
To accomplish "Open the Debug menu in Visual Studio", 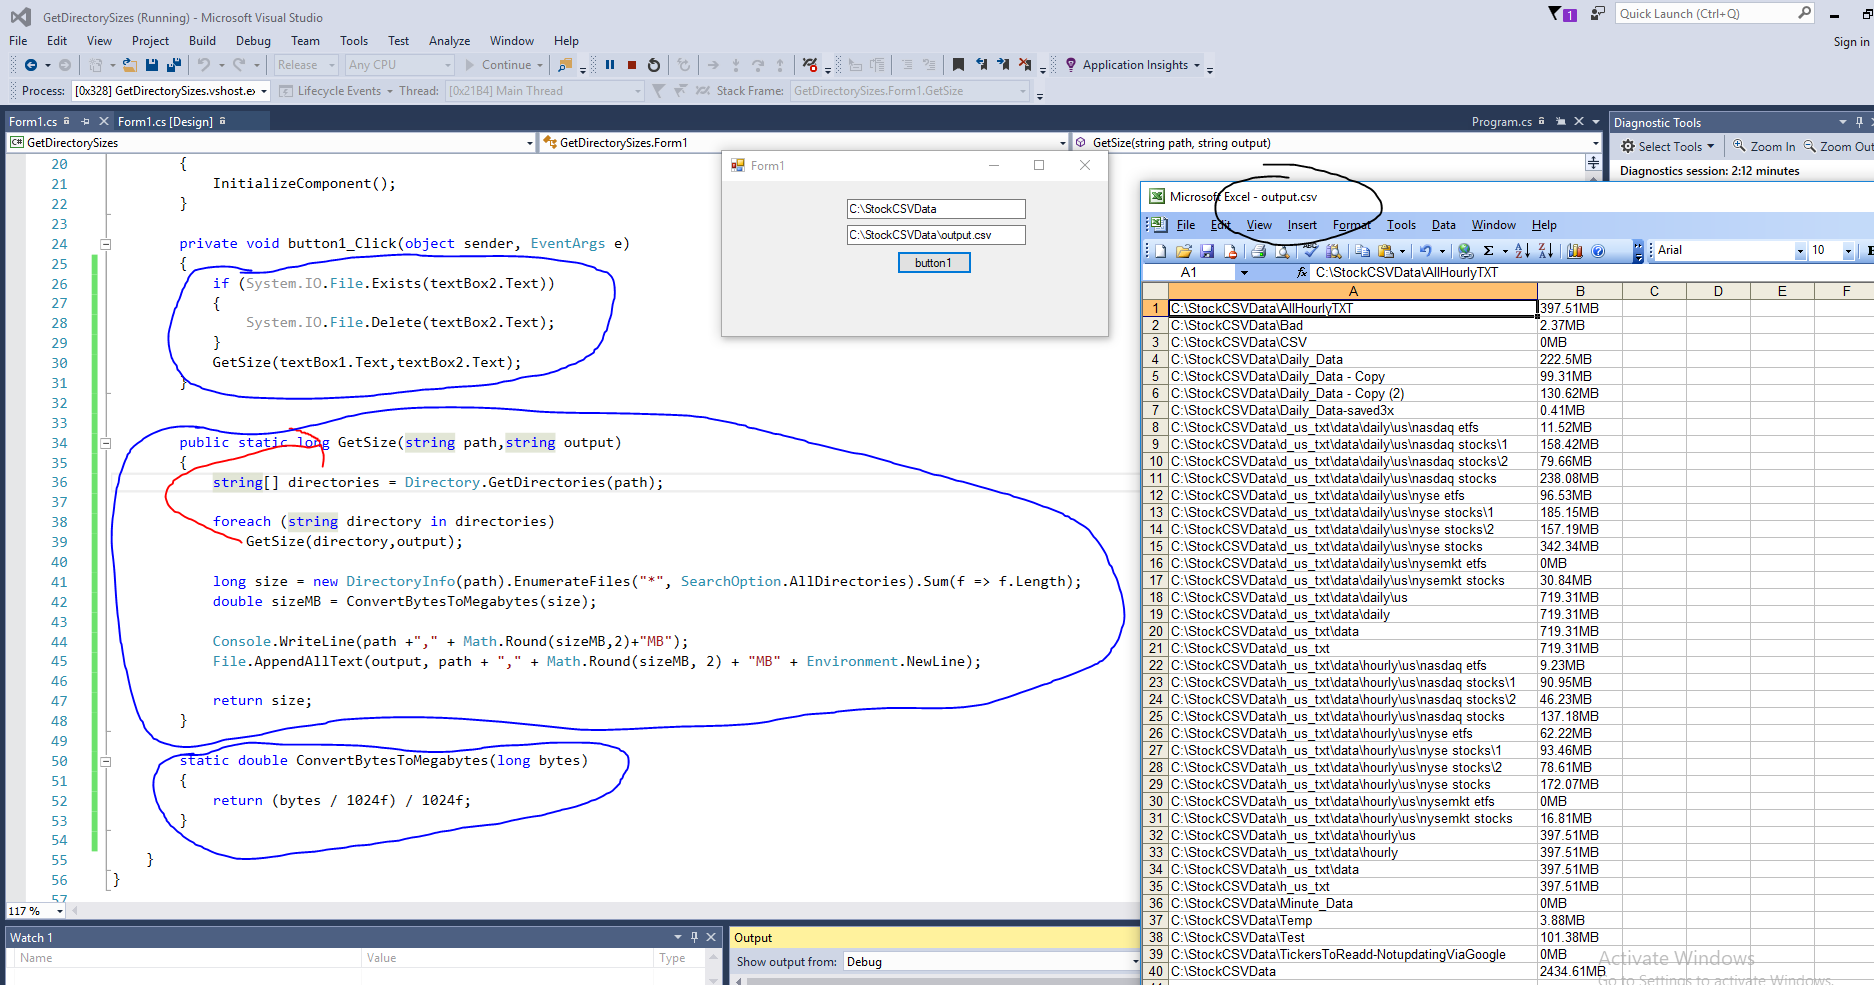I will [253, 41].
